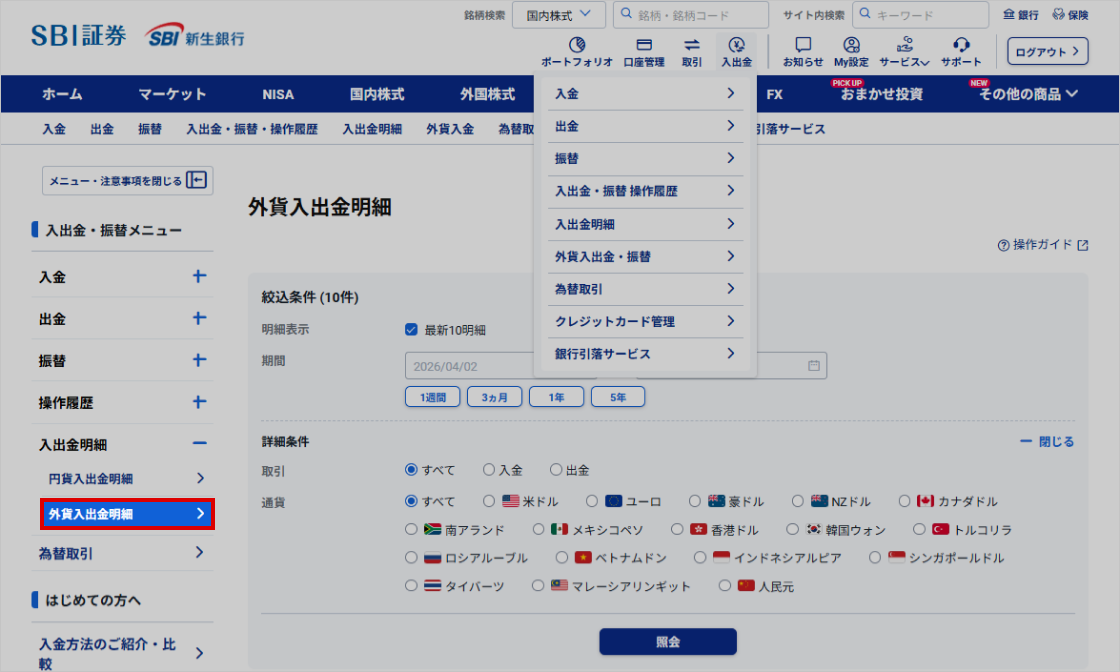The image size is (1120, 672).
Task: Click the サポート headset icon
Action: tap(961, 46)
